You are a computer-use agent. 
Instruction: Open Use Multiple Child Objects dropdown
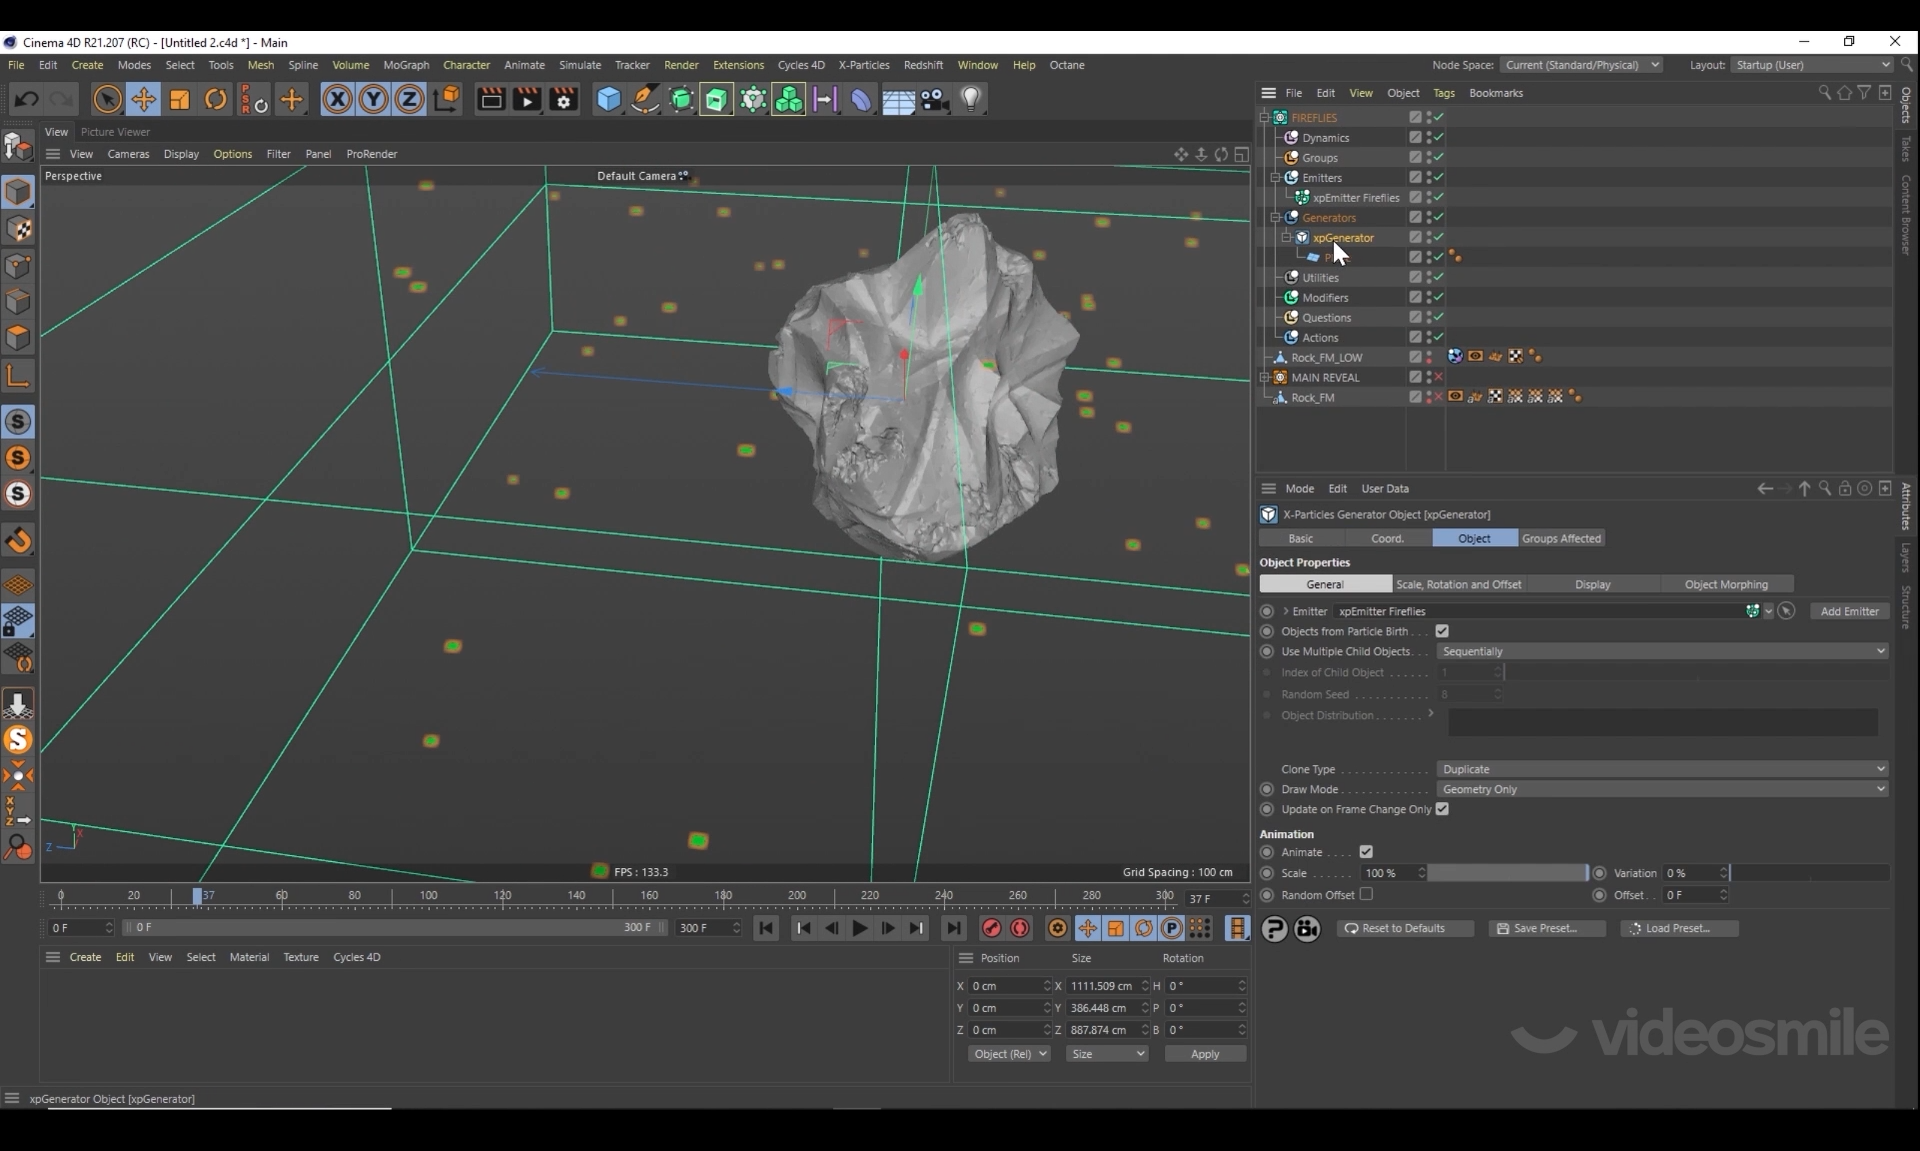tap(1662, 651)
